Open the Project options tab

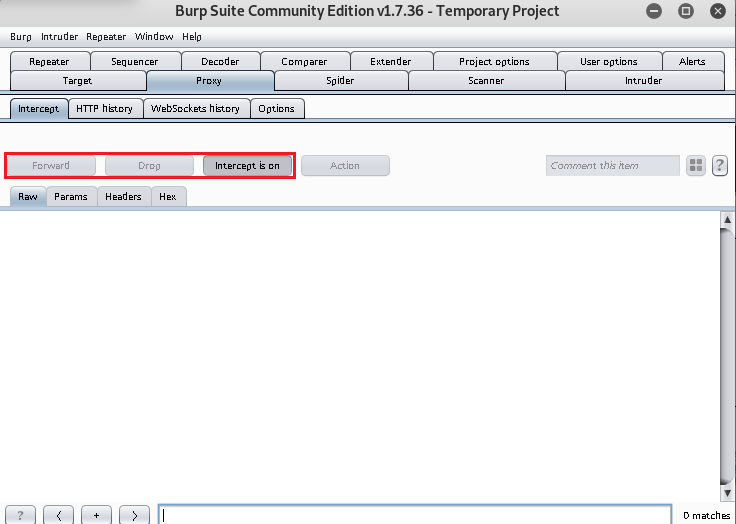click(x=494, y=62)
